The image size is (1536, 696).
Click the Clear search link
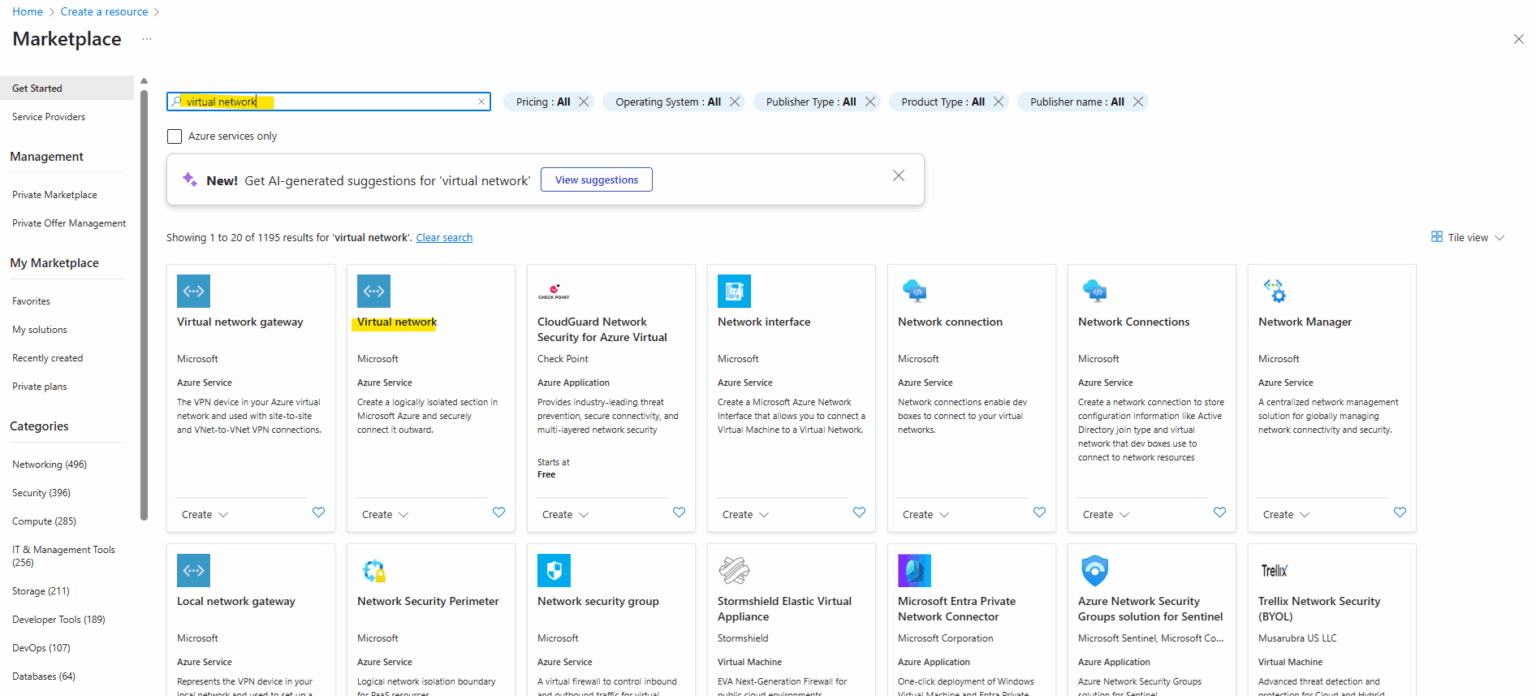(x=444, y=238)
